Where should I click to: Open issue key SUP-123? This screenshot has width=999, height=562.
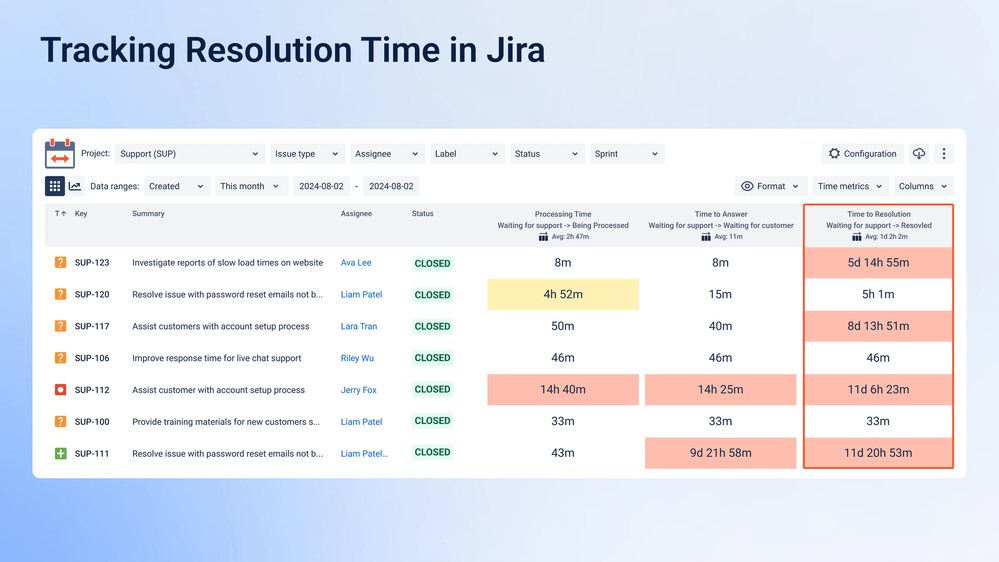92,263
